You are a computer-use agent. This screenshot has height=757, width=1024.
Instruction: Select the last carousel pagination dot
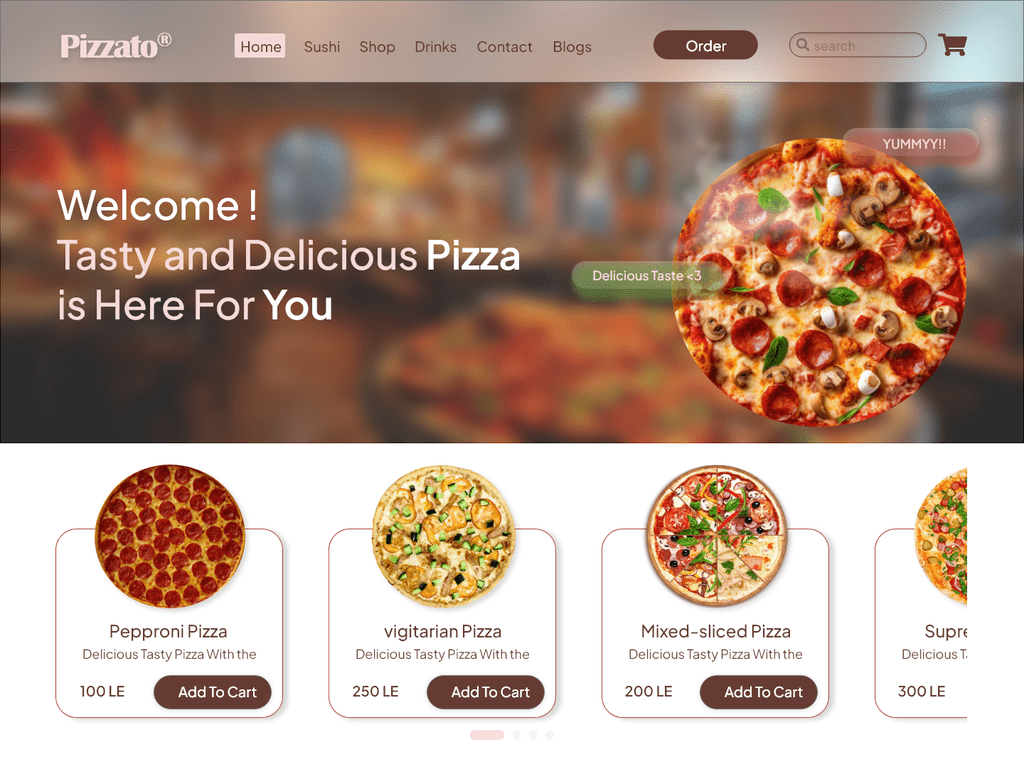point(549,735)
